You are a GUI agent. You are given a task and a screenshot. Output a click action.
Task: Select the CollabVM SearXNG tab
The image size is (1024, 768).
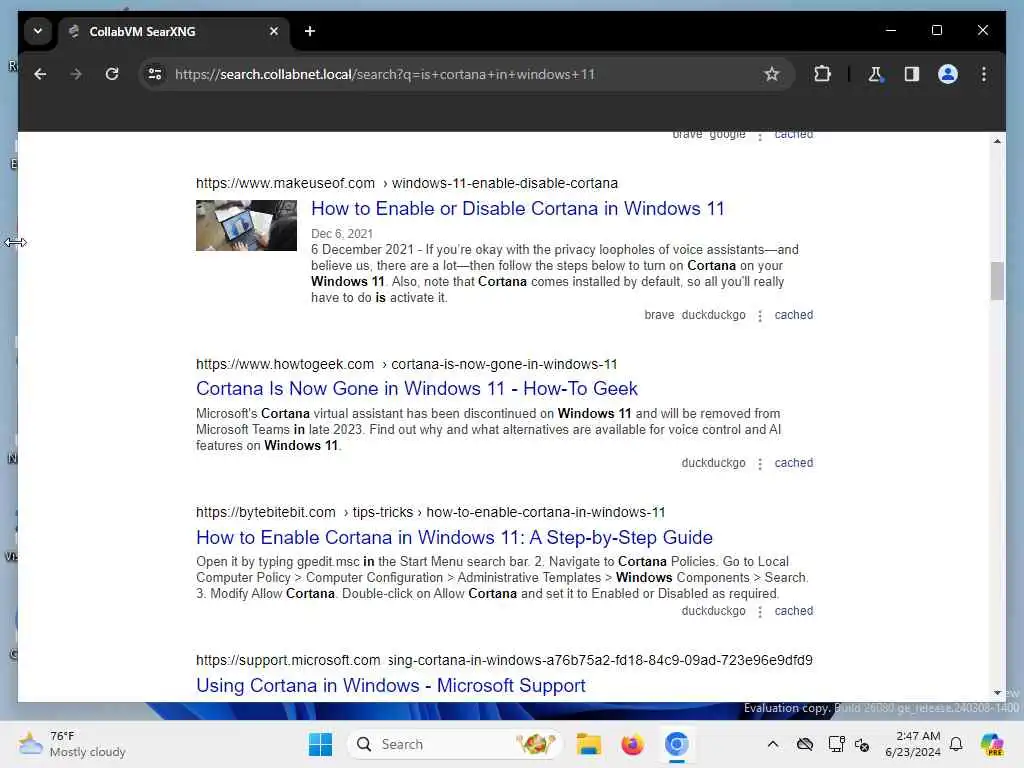click(174, 31)
